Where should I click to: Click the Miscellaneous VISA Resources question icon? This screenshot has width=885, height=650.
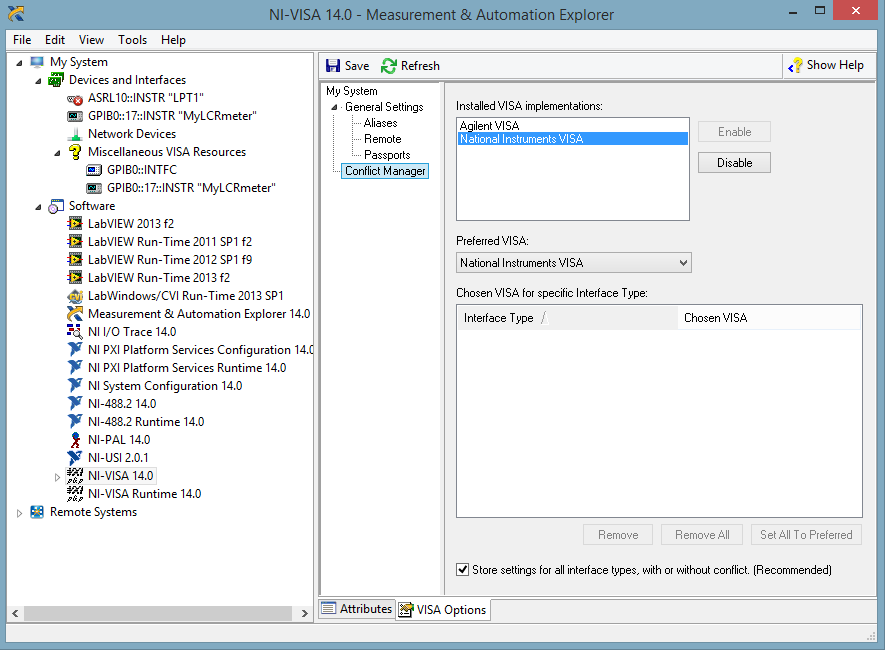75,152
